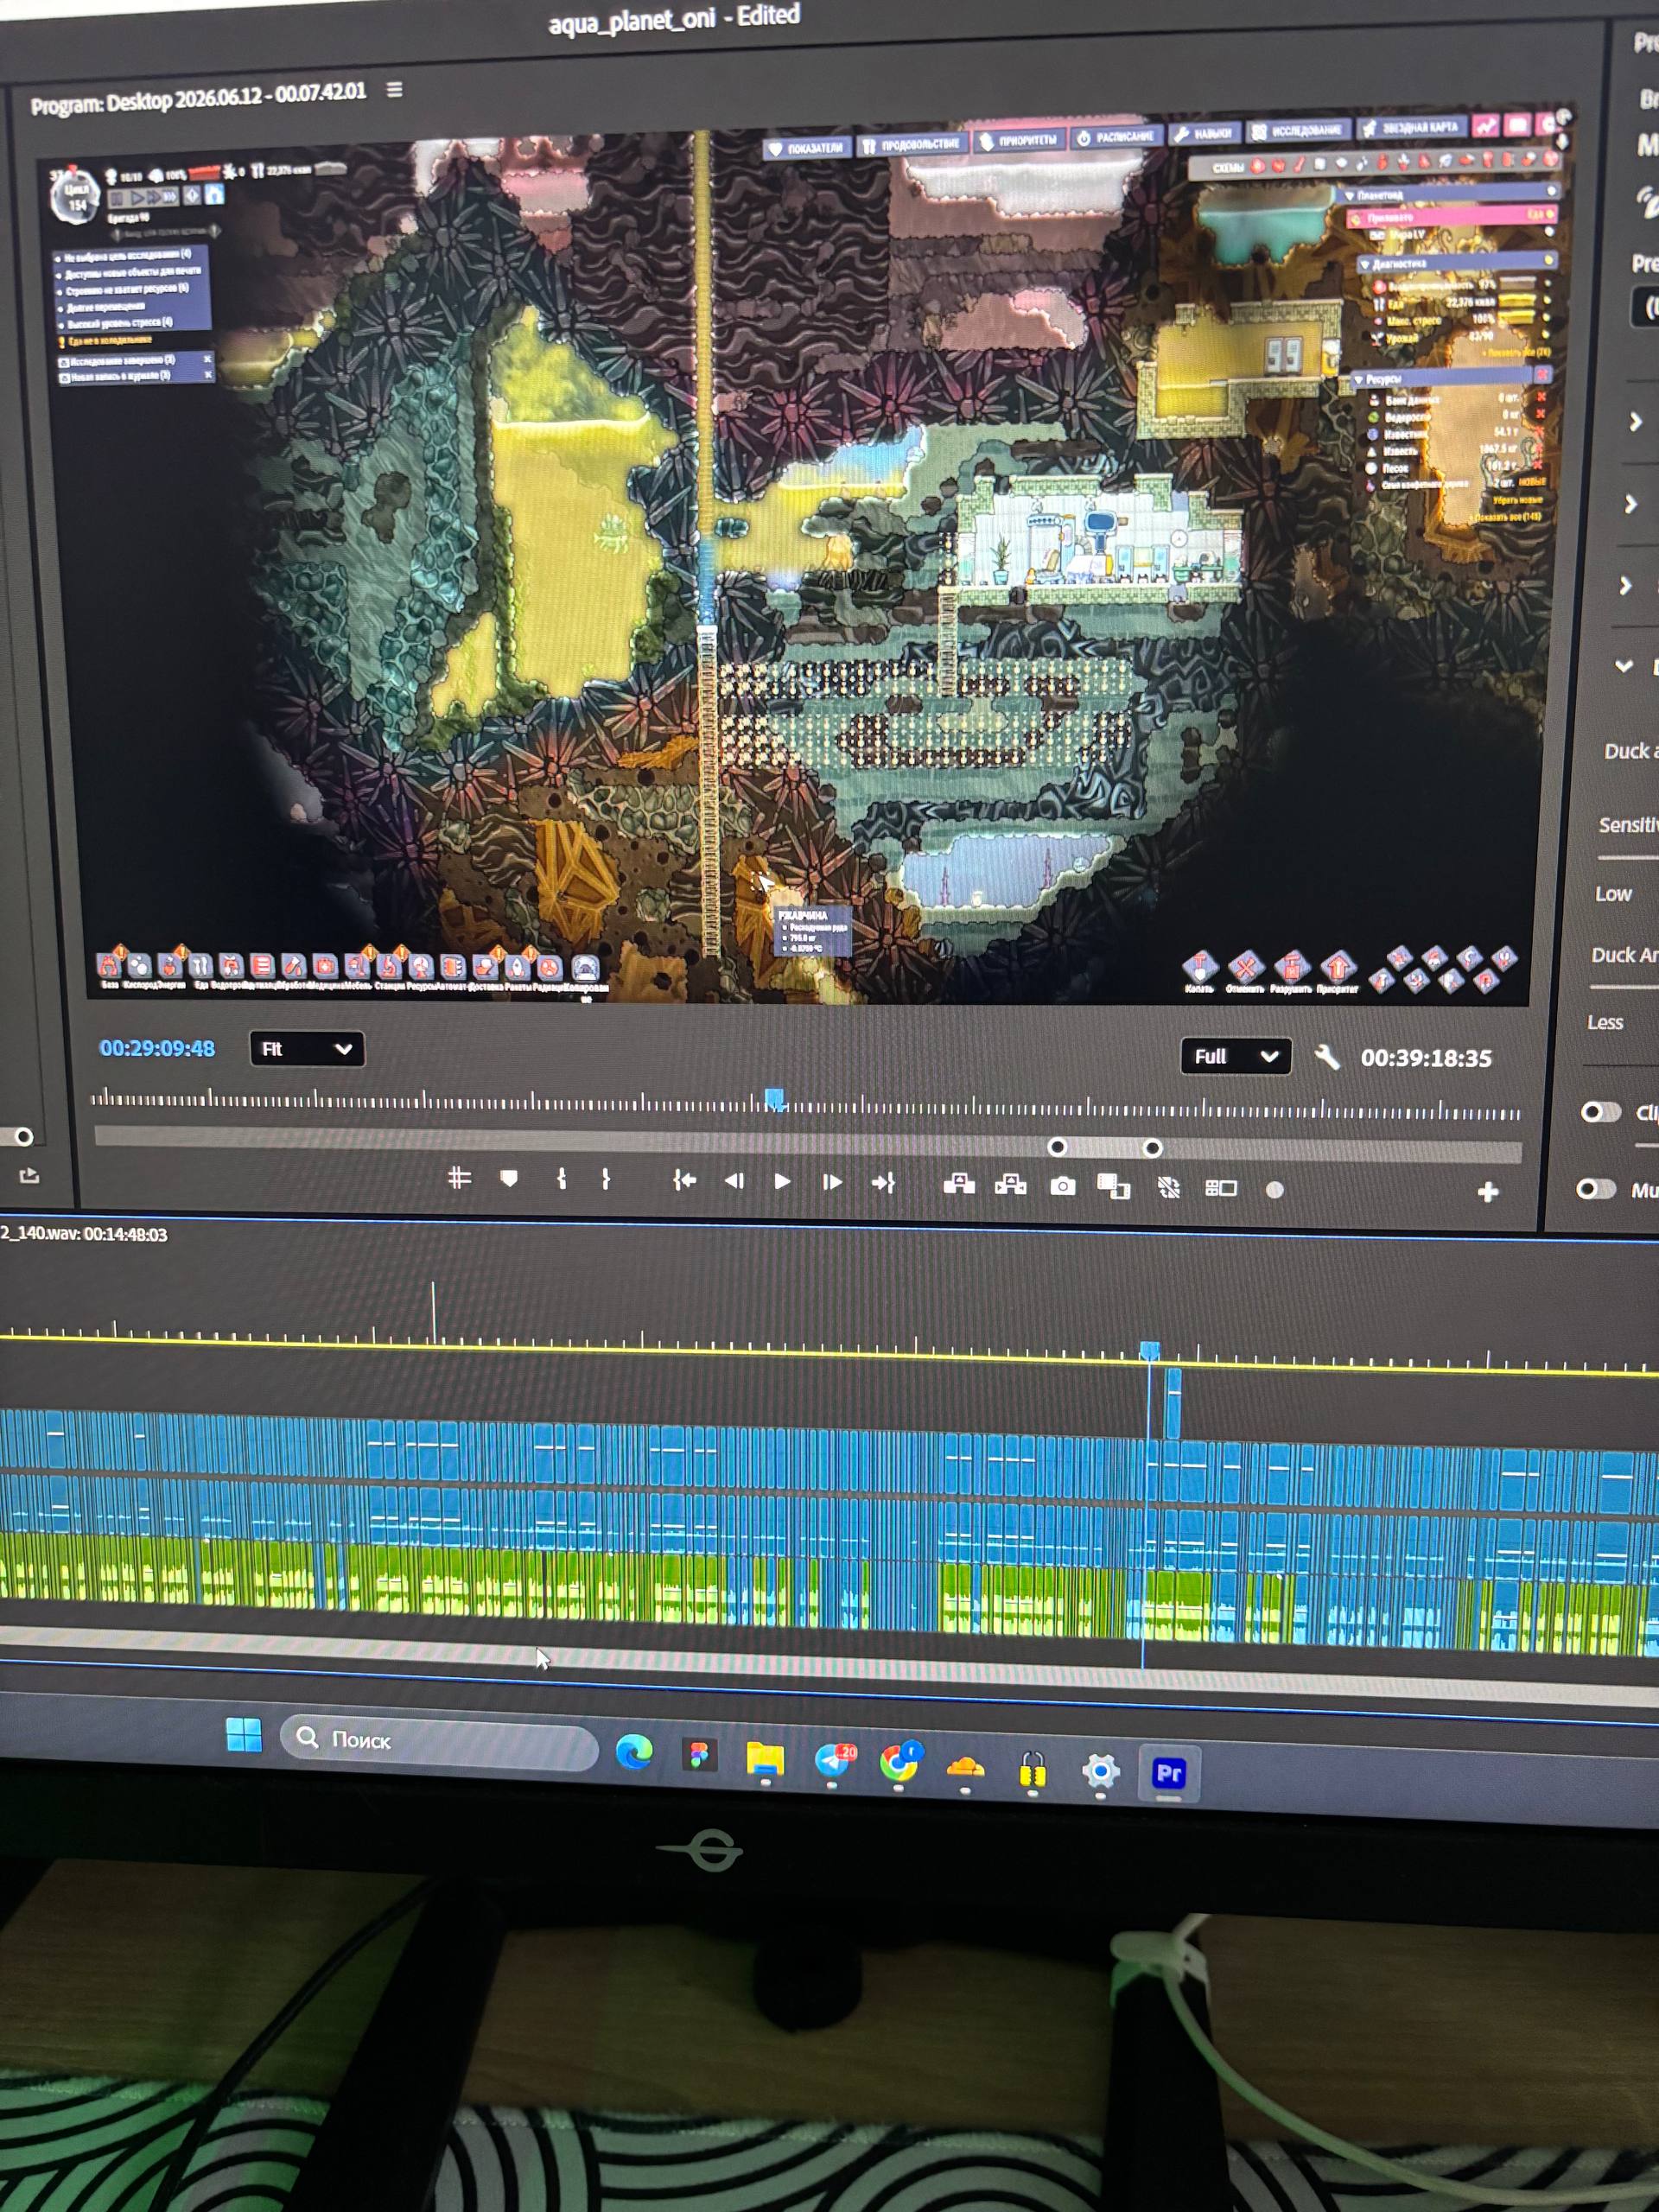Toggle proxies with the proxy icon
The width and height of the screenshot is (1659, 2212).
[1168, 1188]
